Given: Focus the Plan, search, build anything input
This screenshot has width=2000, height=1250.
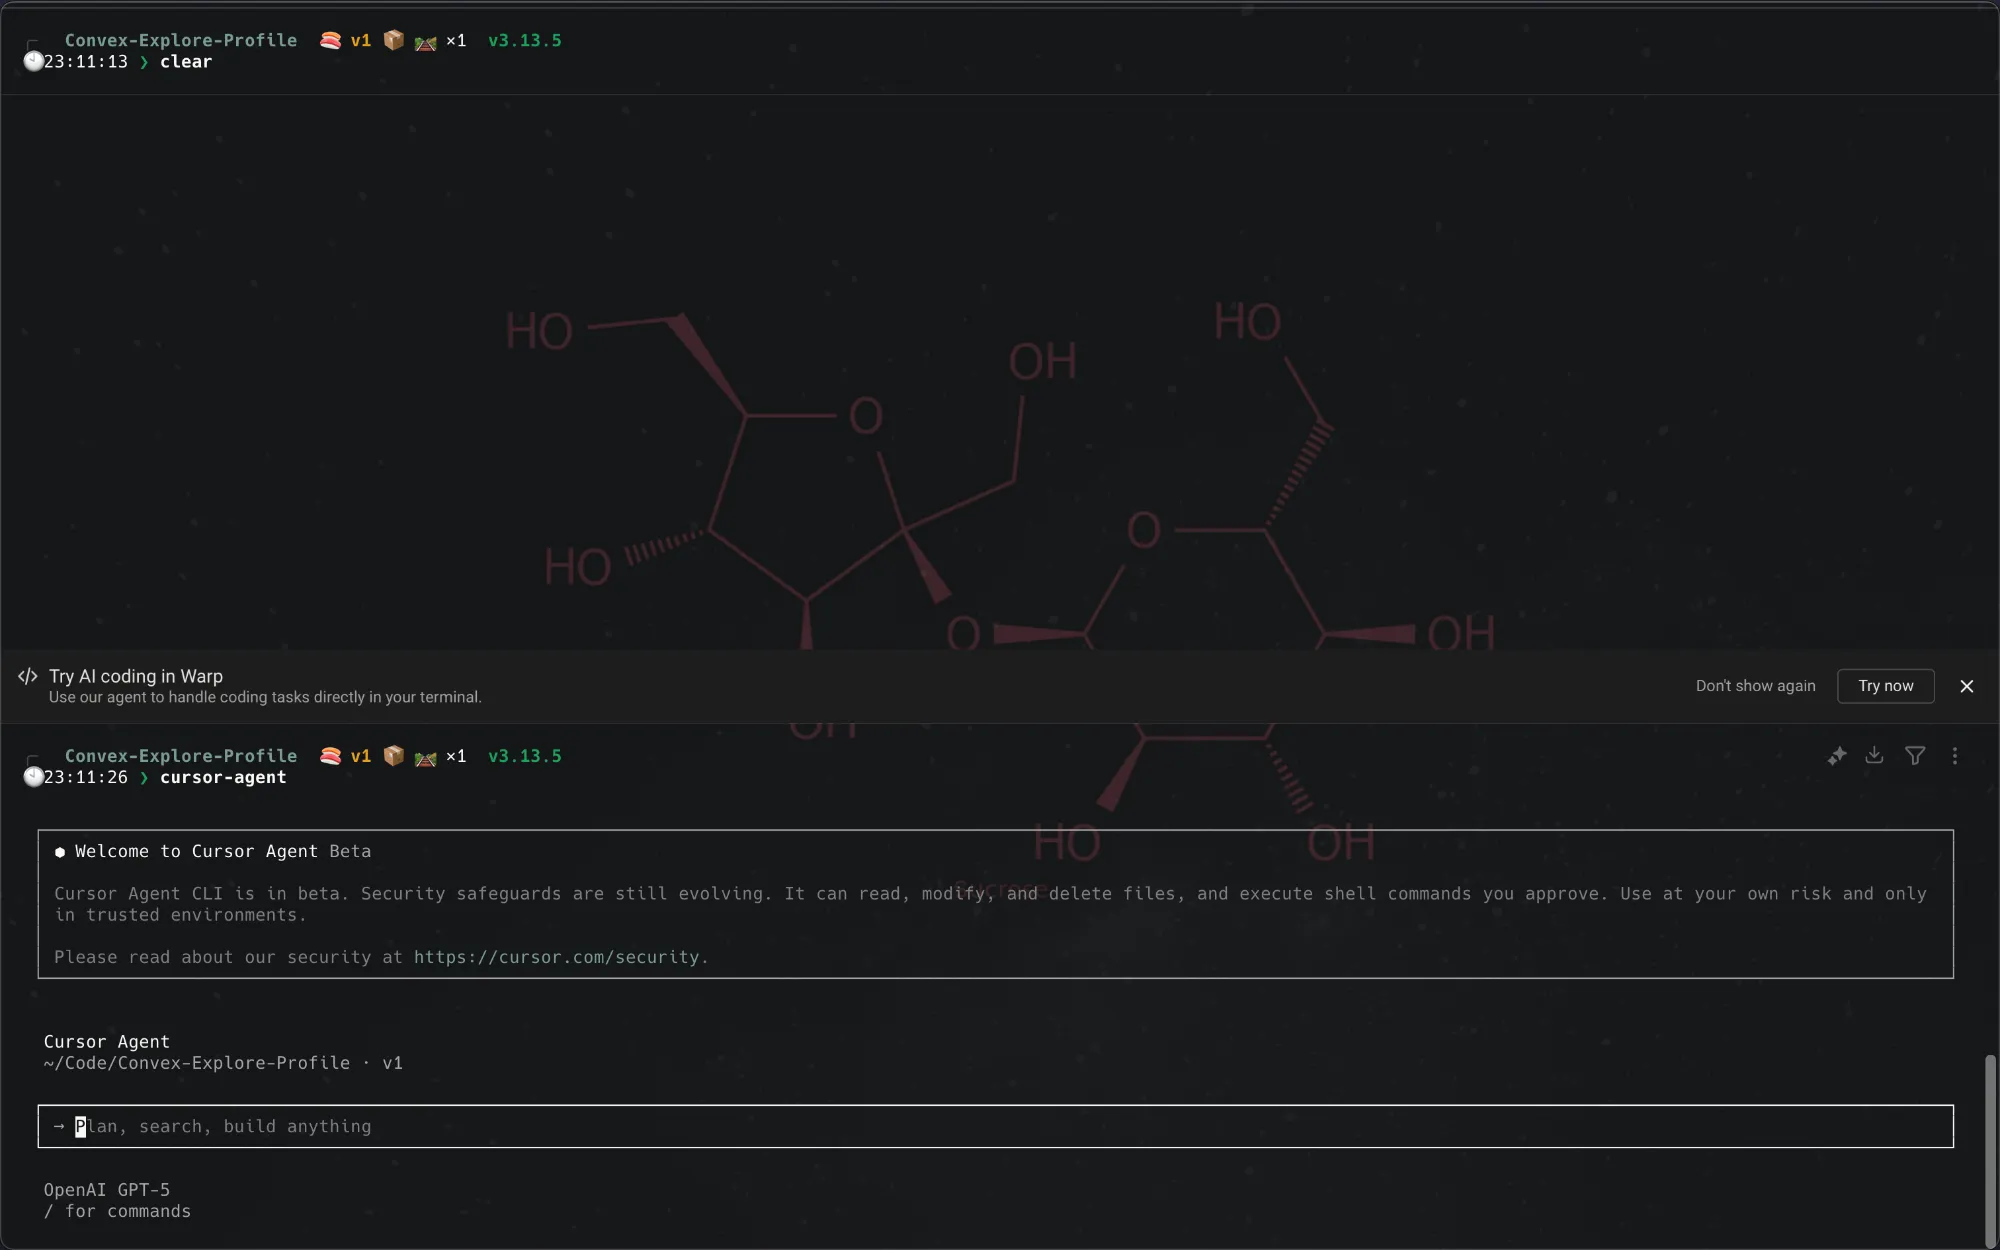Looking at the screenshot, I should pos(995,1126).
